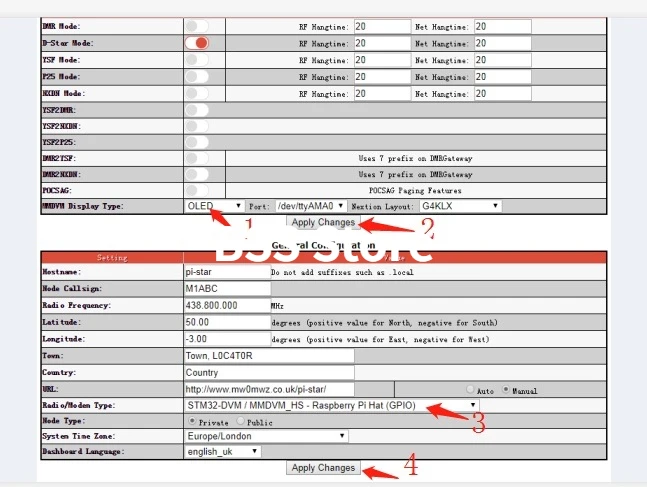Disable the D-Star Mode switch
The height and width of the screenshot is (487, 647).
(197, 43)
